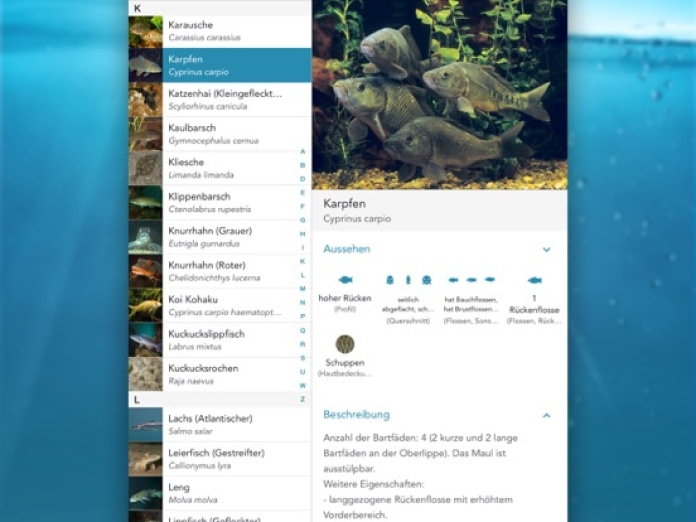696x522 pixels.
Task: Click the middle Querschnitt cross-section icon
Action: (x=408, y=280)
